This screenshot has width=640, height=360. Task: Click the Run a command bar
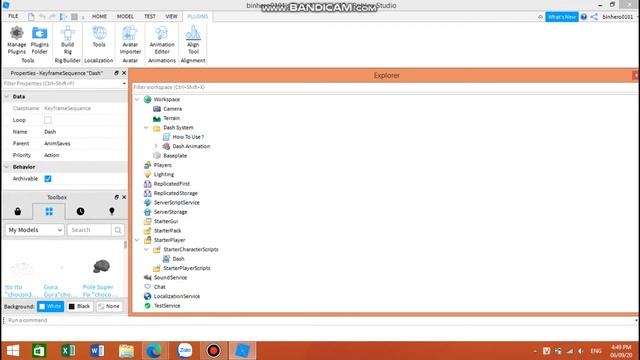click(320, 320)
